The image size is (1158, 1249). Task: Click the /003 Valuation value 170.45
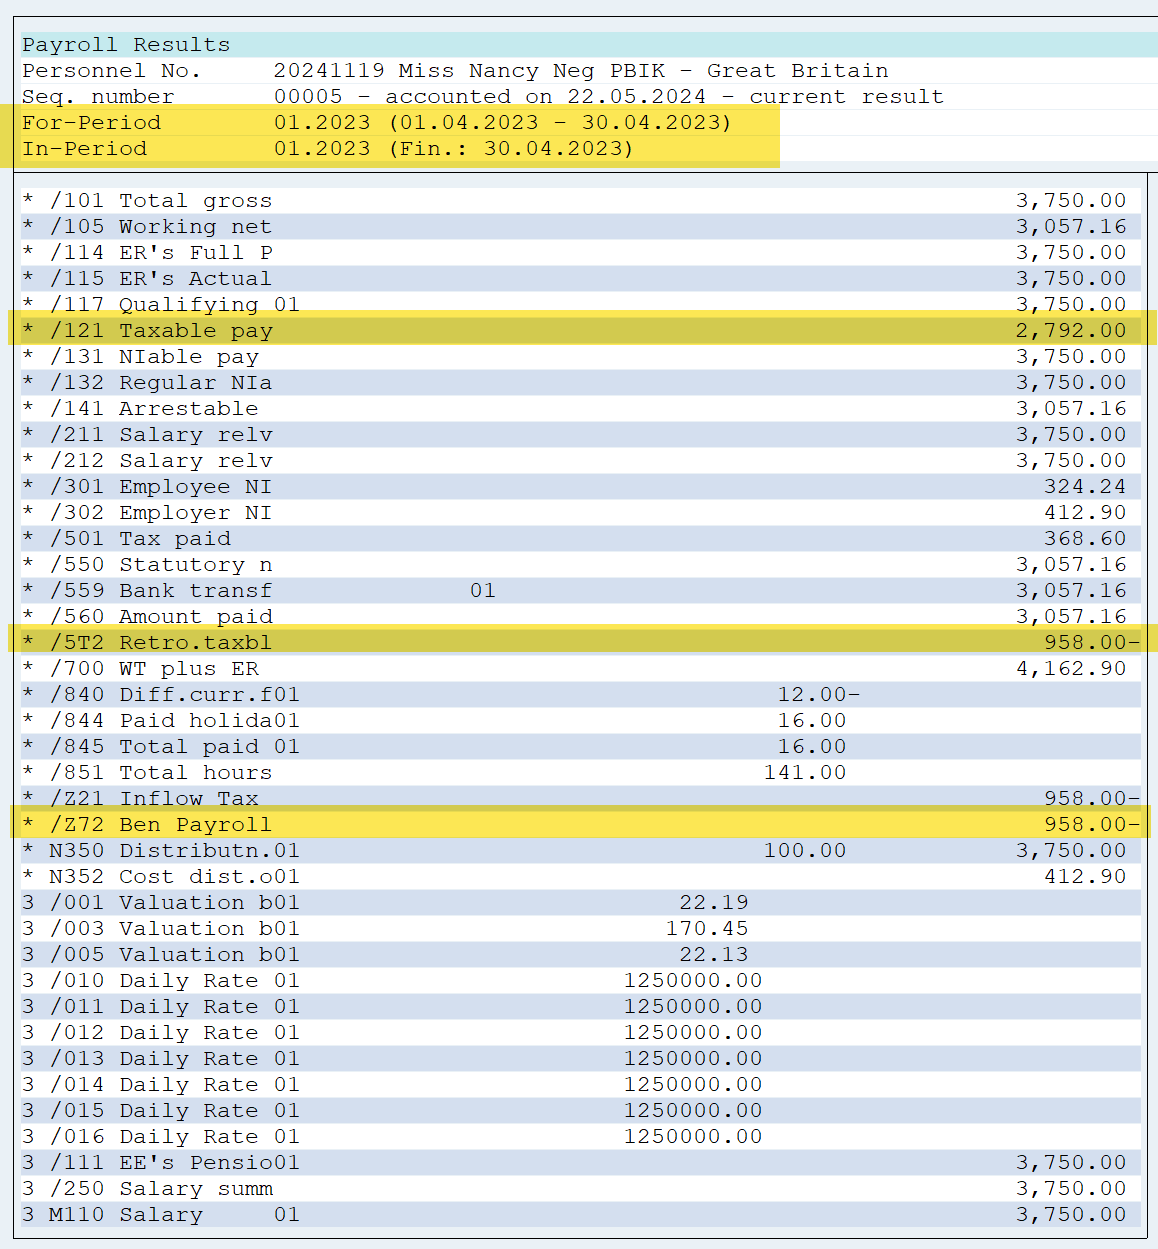(x=707, y=929)
